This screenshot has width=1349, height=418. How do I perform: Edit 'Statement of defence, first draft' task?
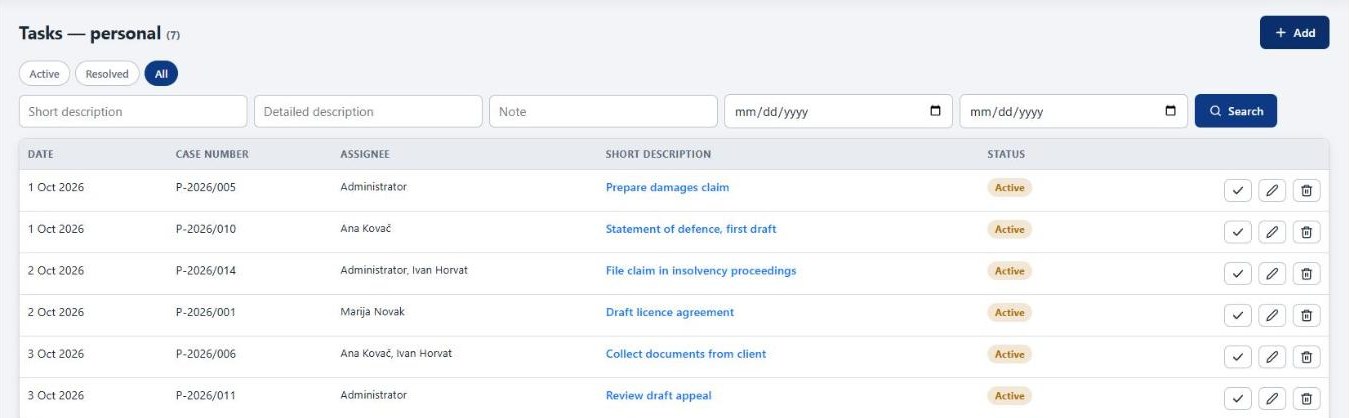coord(1272,232)
